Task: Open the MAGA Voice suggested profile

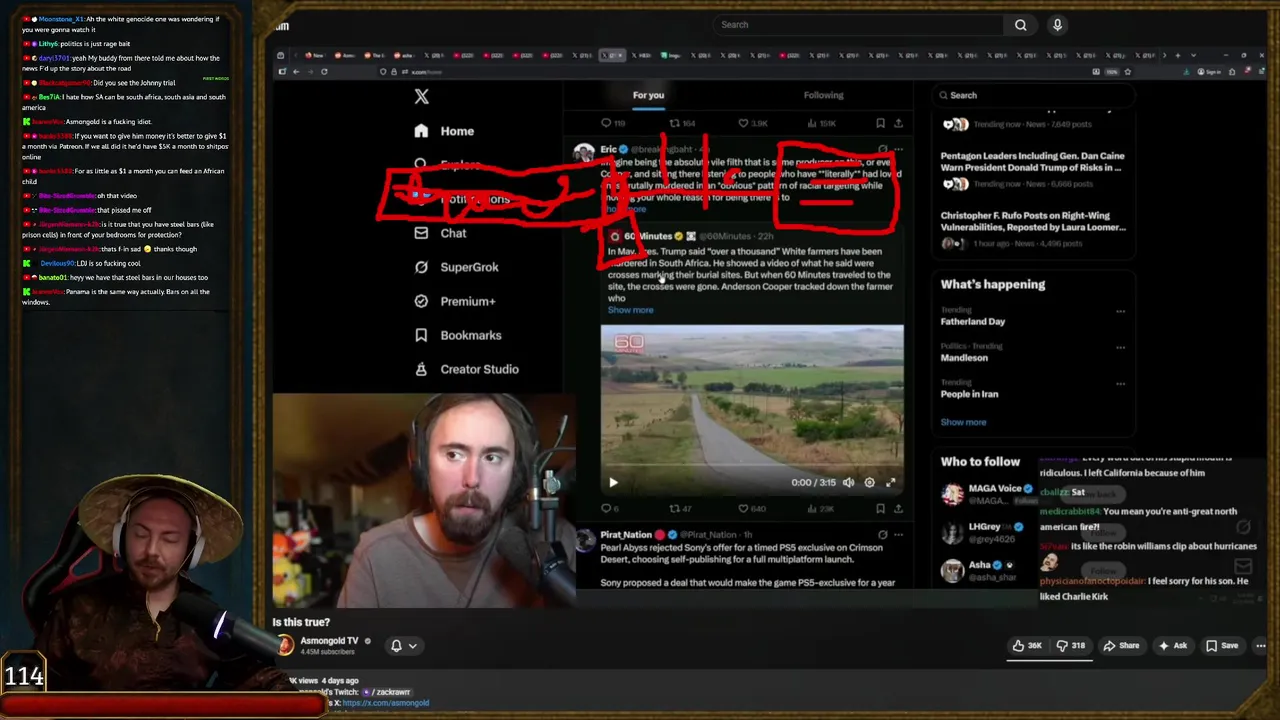Action: [x=995, y=489]
